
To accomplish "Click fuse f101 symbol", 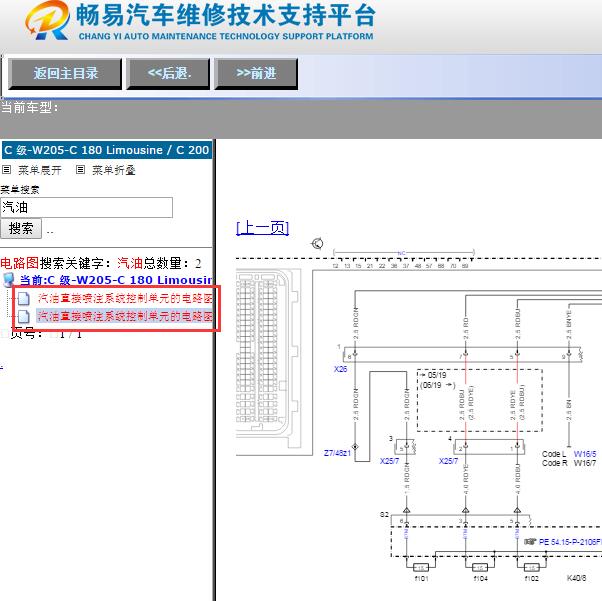I will click(x=420, y=568).
